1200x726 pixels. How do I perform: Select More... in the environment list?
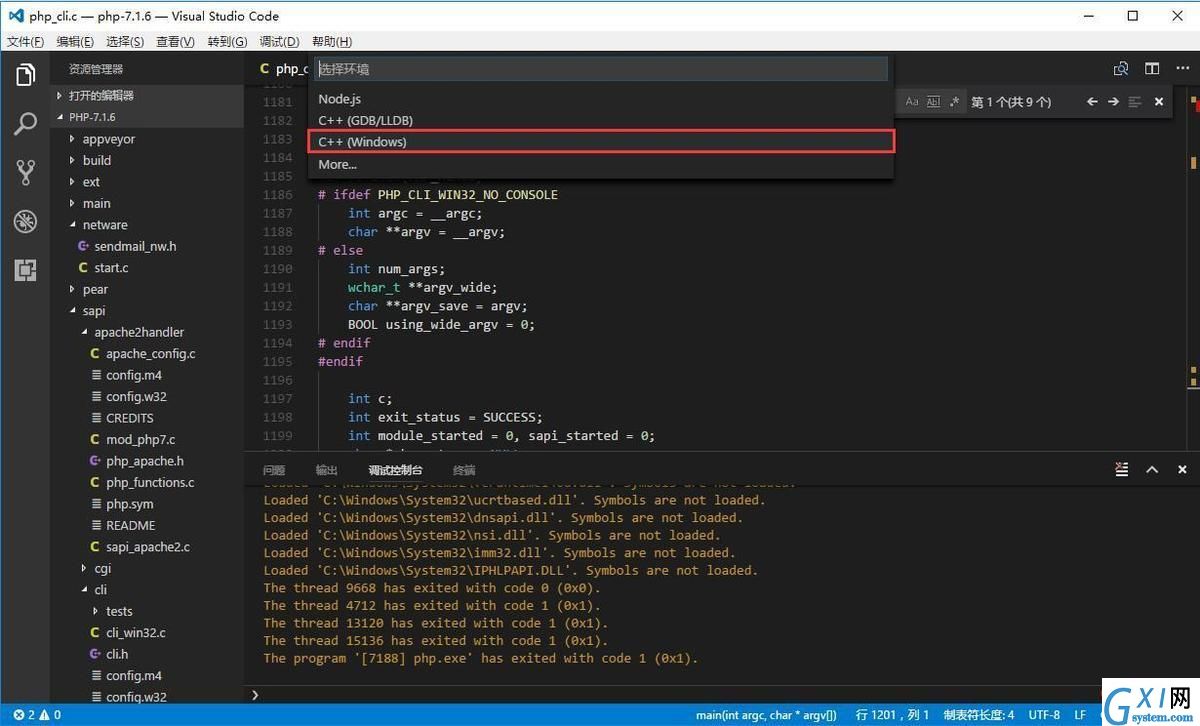tap(601, 164)
